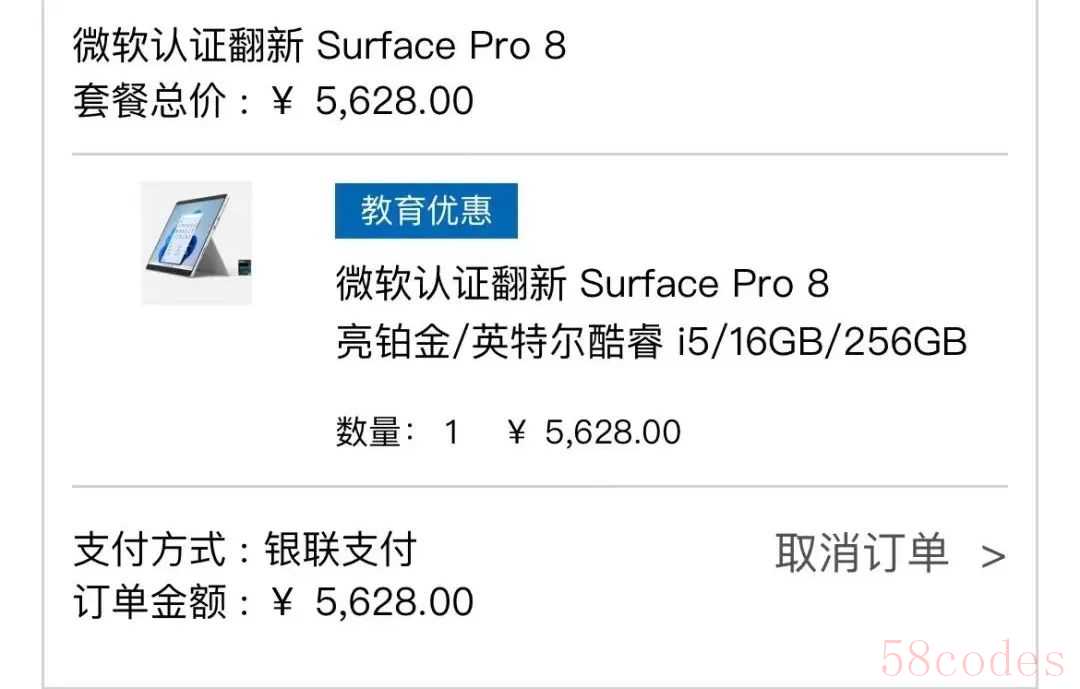Select the 银联支付 payment method text
Image resolution: width=1080 pixels, height=689 pixels.
point(340,550)
